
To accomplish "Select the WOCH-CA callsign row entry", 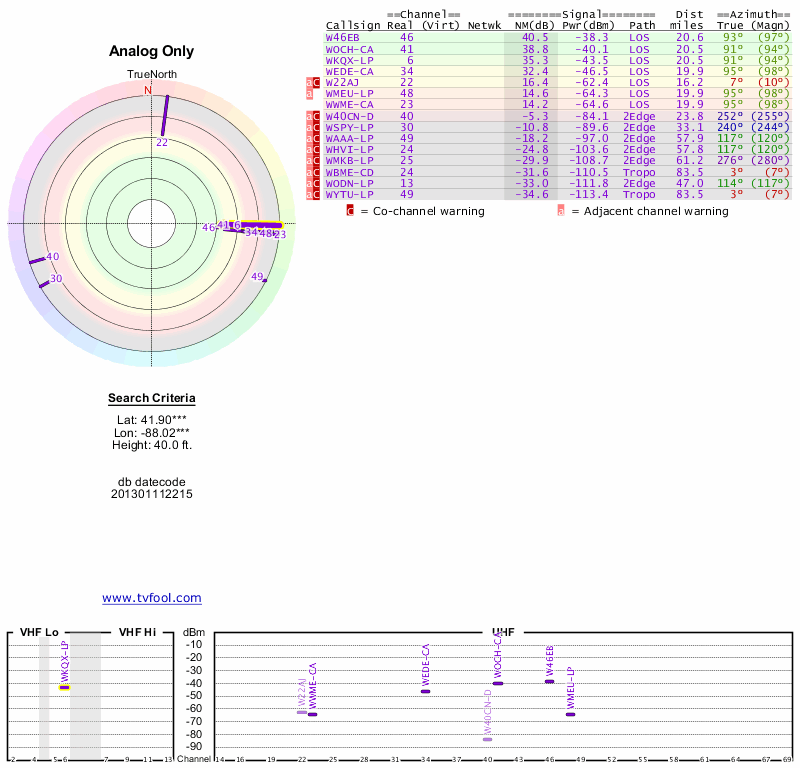I will coord(349,48).
